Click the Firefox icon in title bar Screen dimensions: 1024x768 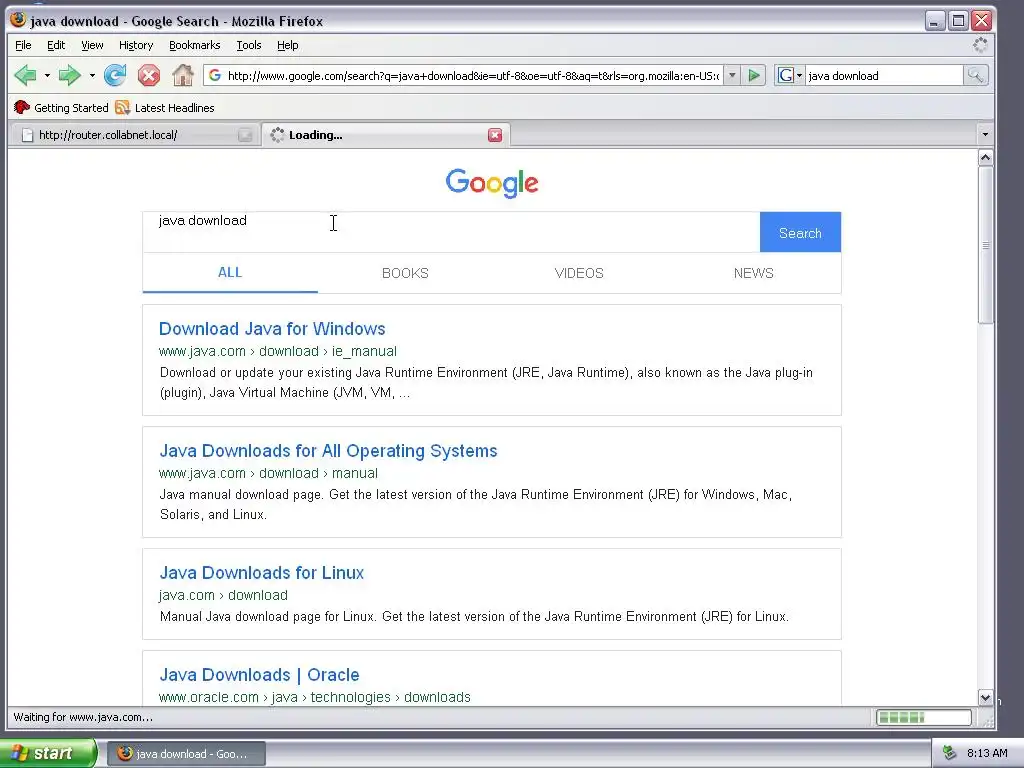click(x=18, y=20)
